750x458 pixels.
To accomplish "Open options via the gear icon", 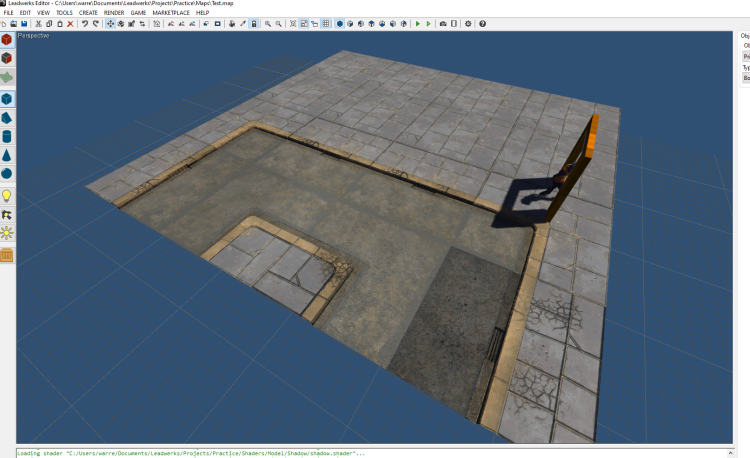I will 468,23.
